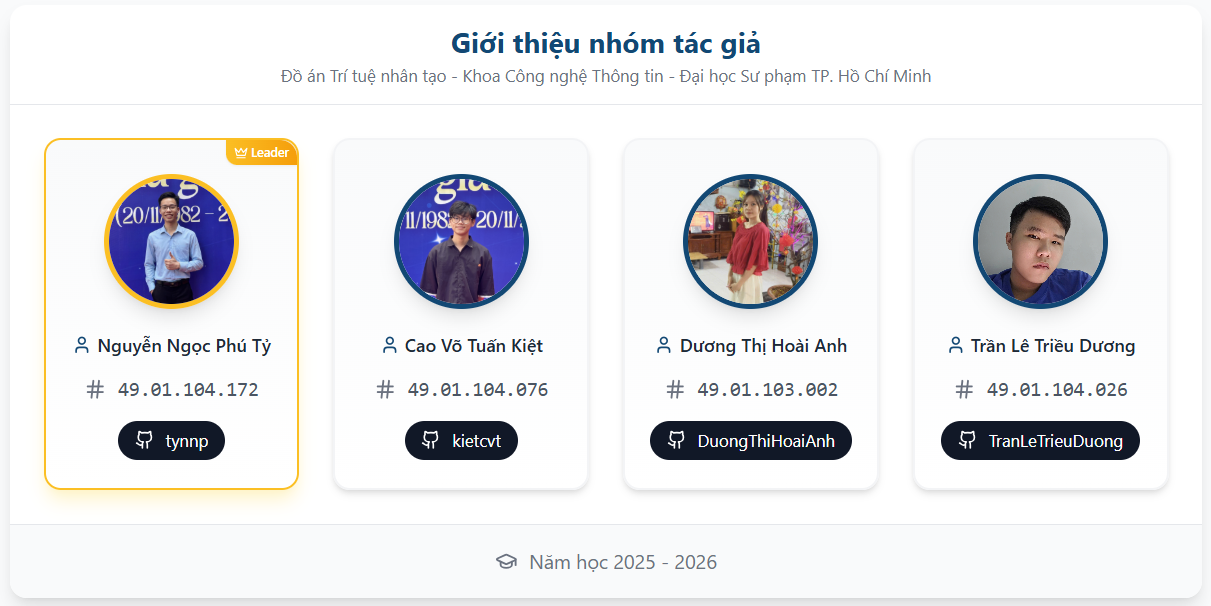Click the 'Giới thiệu nhóm tác giả' heading
The width and height of the screenshot is (1211, 606).
tap(606, 44)
